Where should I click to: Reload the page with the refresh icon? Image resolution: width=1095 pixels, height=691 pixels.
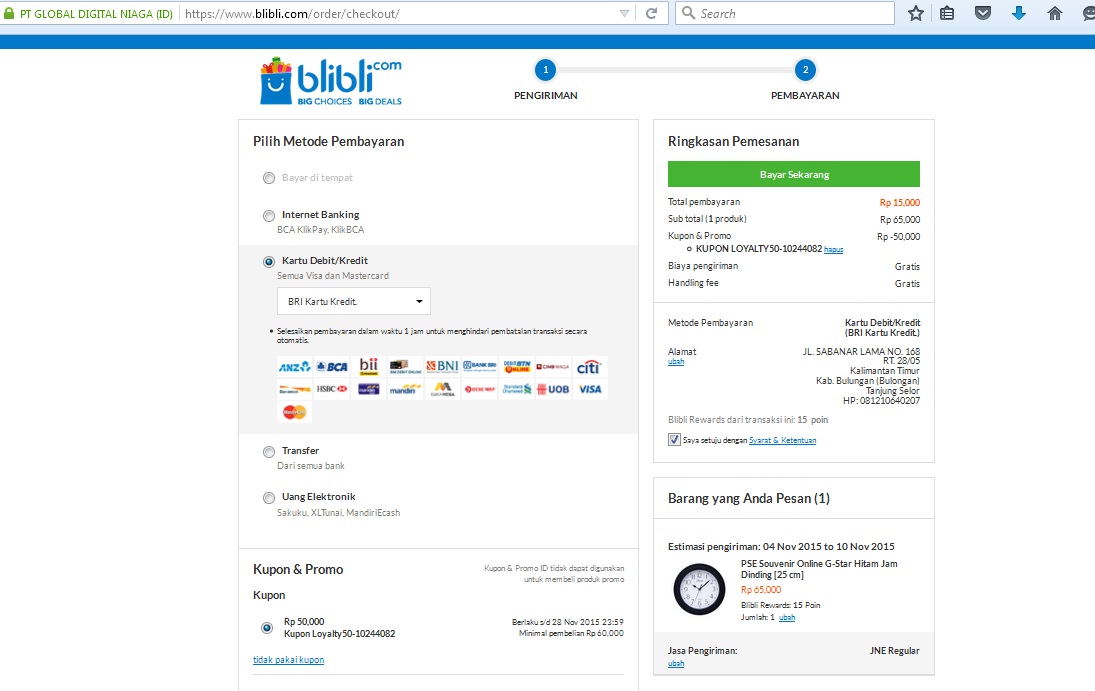tap(652, 13)
